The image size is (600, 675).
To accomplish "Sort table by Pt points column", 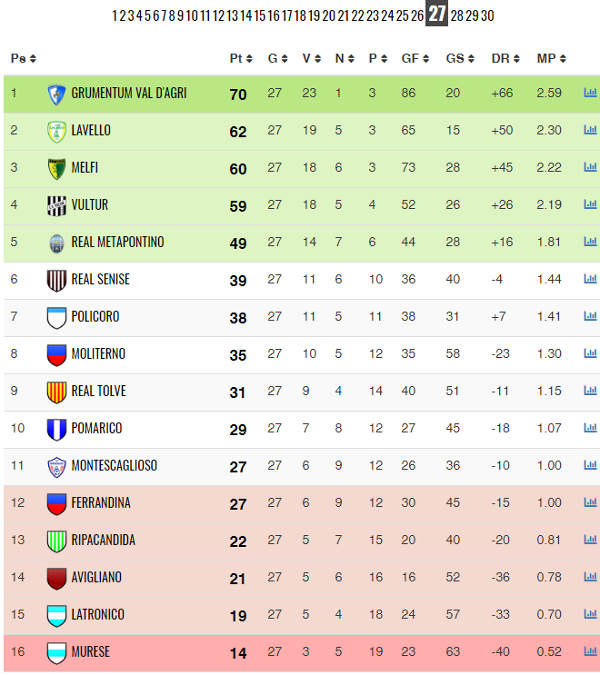I will click(241, 58).
